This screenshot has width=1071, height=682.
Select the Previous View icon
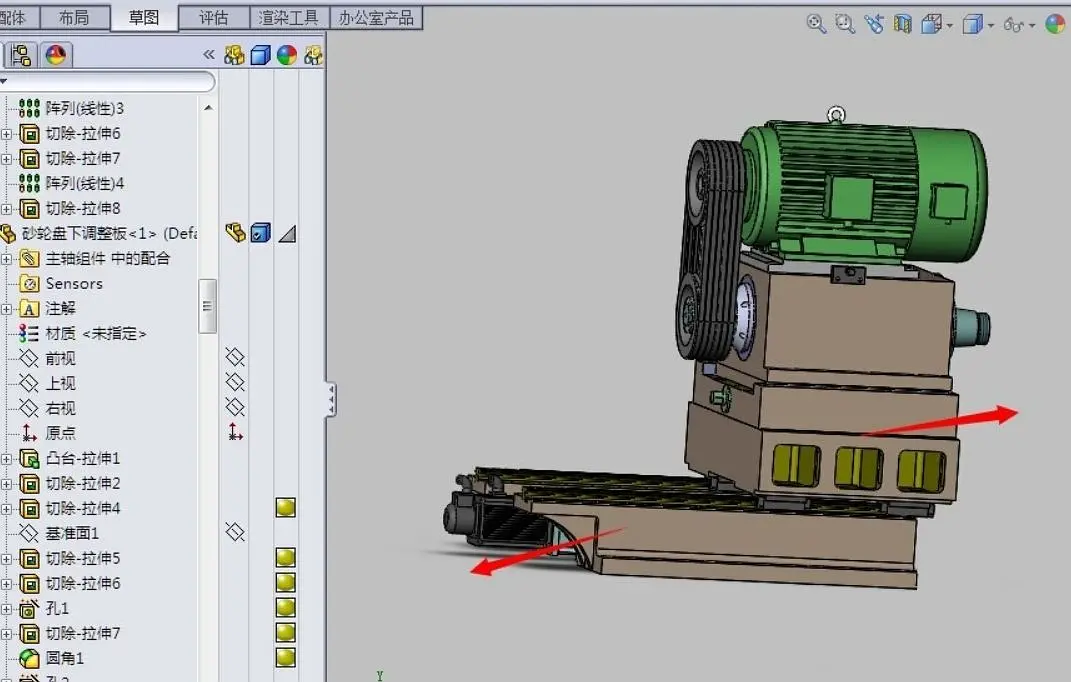pos(875,24)
